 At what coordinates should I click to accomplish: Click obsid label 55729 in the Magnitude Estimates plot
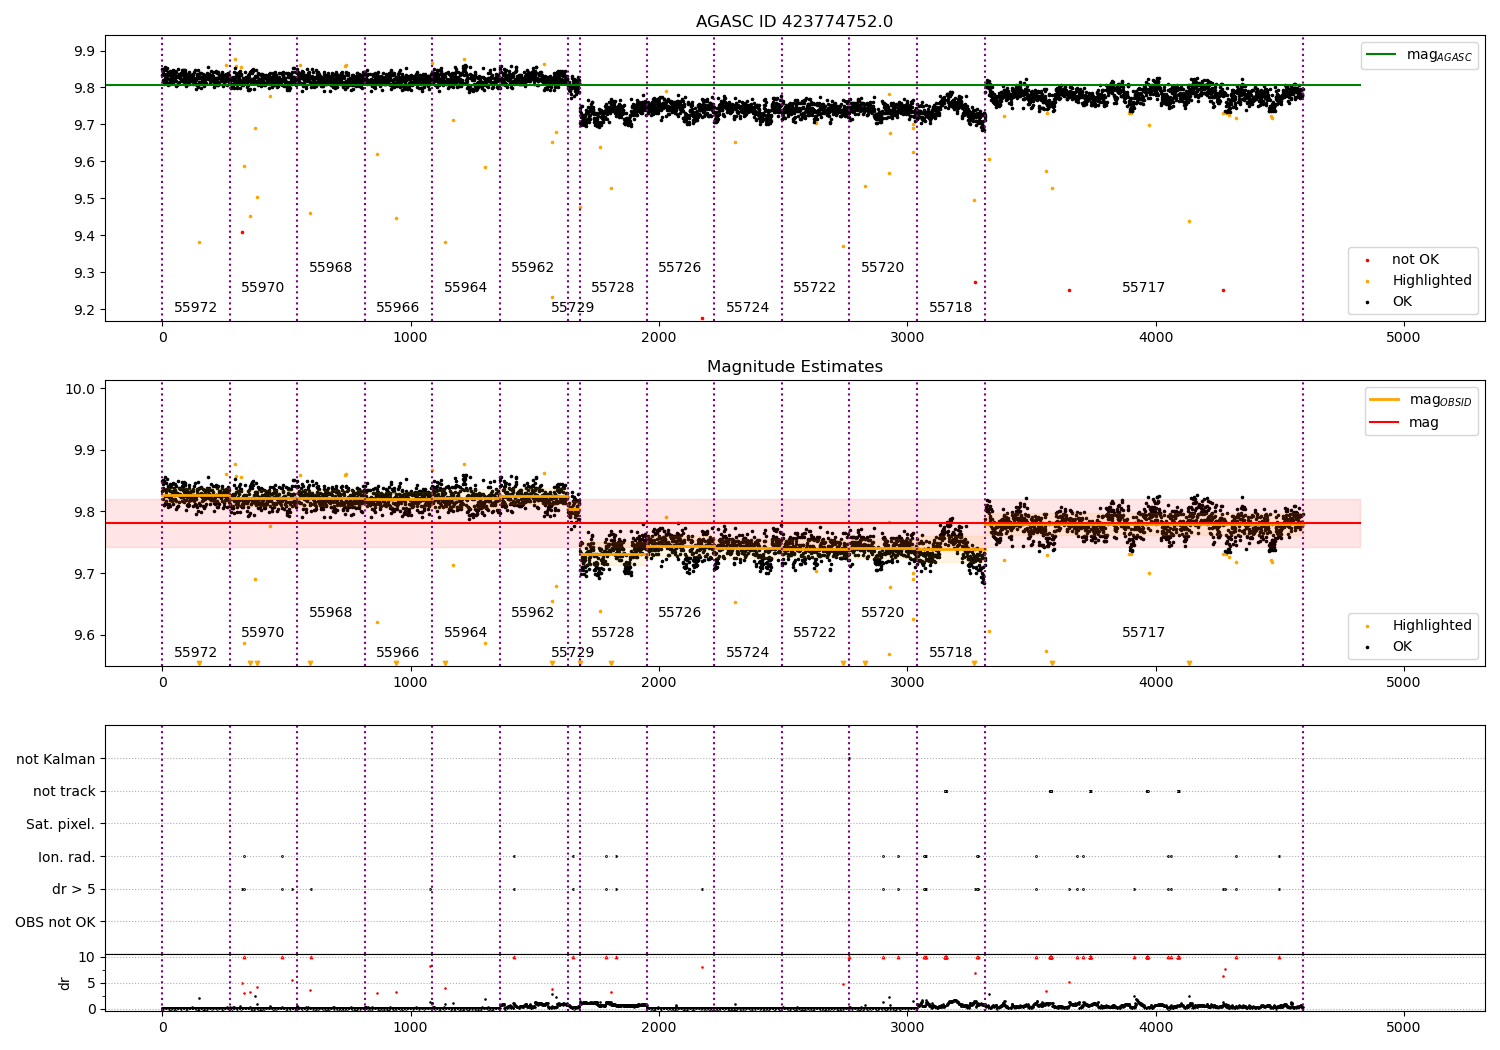(573, 653)
